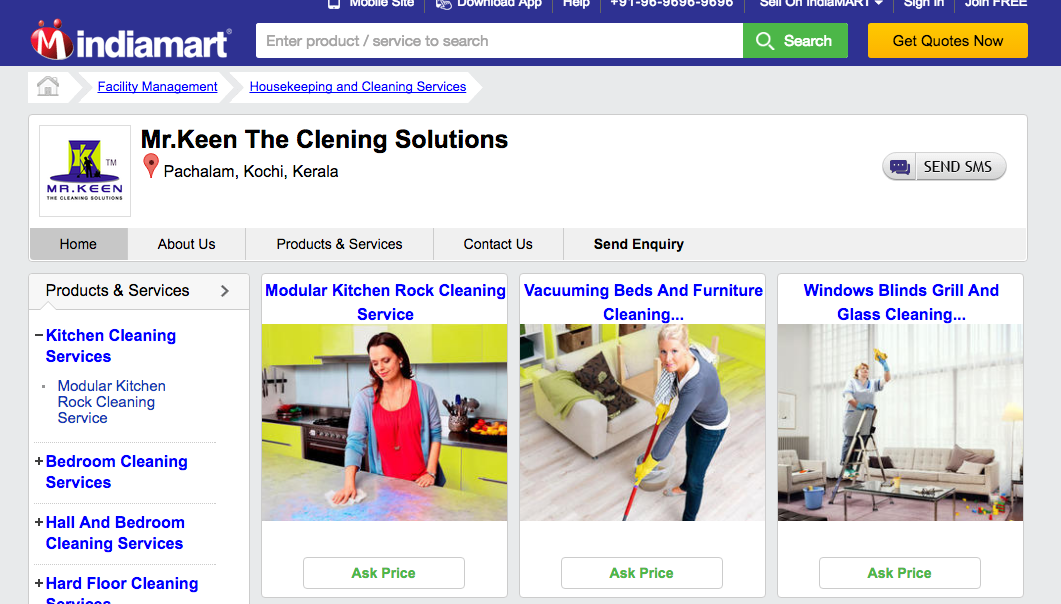Click the Mobile Site device icon
The image size is (1061, 604).
(334, 4)
